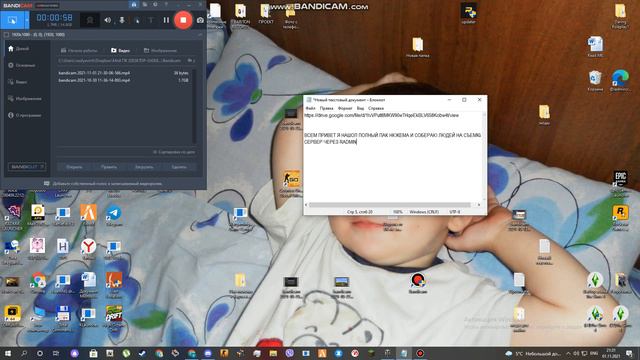Click the third button under the video list

[144, 167]
